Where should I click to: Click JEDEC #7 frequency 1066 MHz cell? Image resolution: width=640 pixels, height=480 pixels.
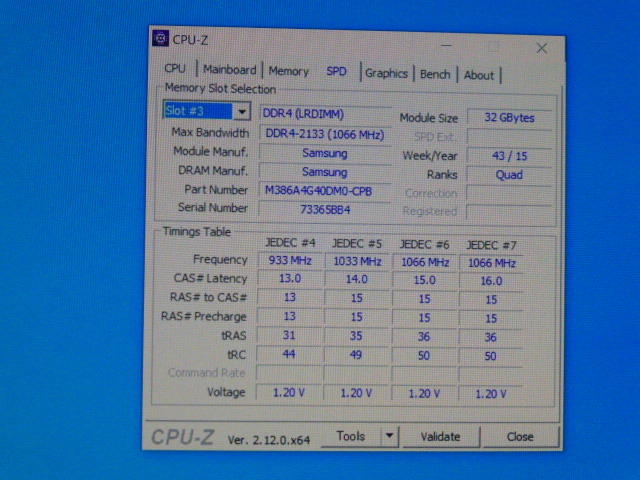coord(491,263)
